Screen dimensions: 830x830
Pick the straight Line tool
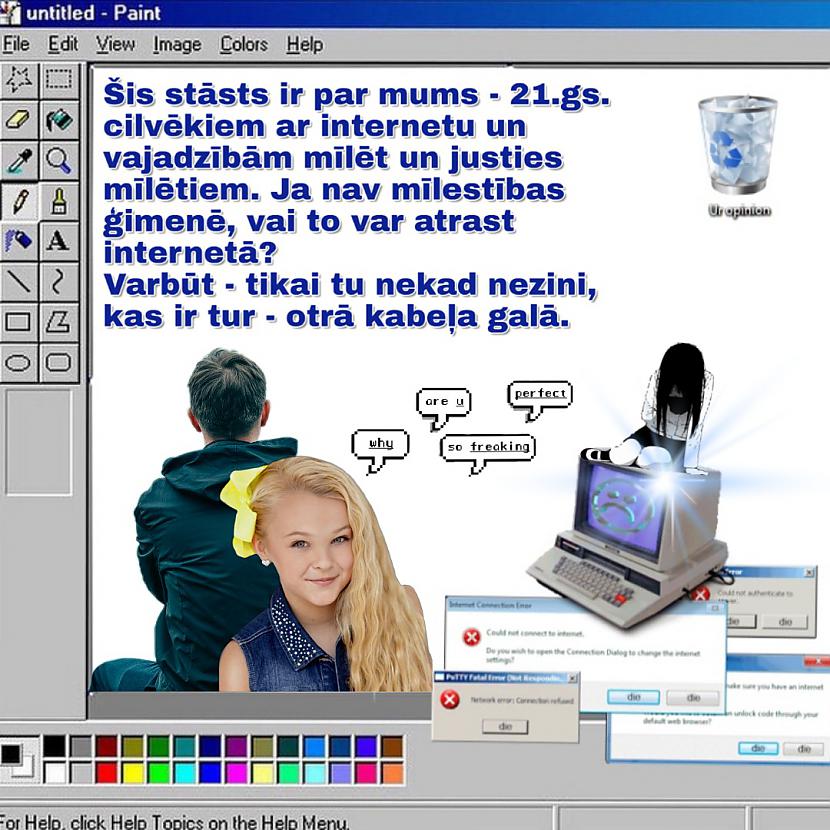point(19,282)
